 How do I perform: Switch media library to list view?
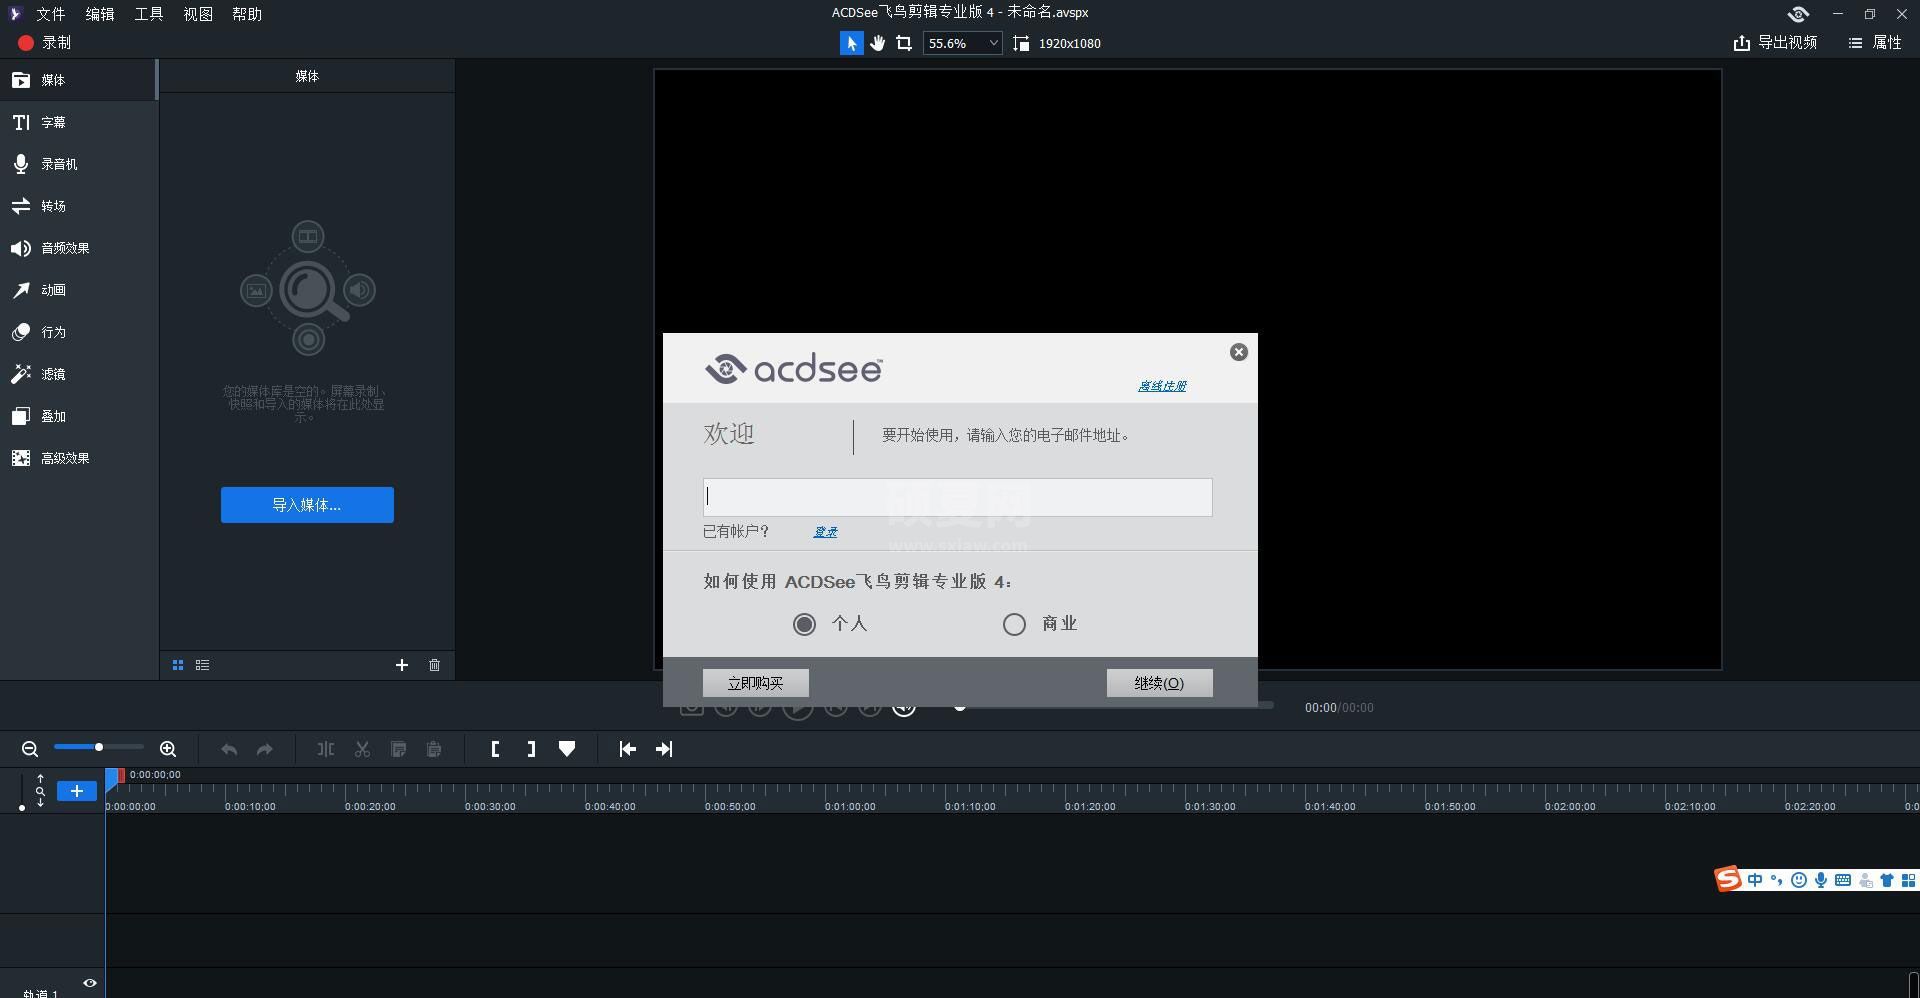(x=202, y=665)
